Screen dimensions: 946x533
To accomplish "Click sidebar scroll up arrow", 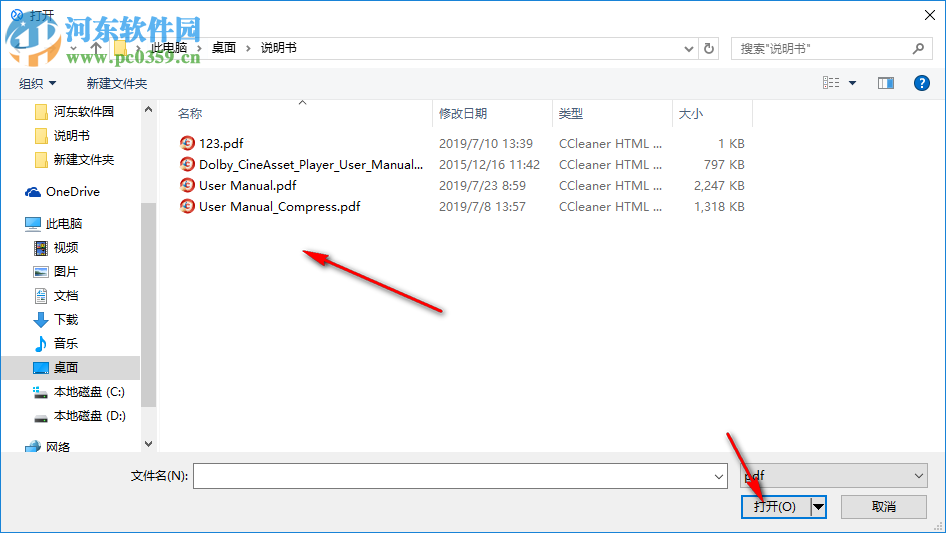I will point(148,110).
